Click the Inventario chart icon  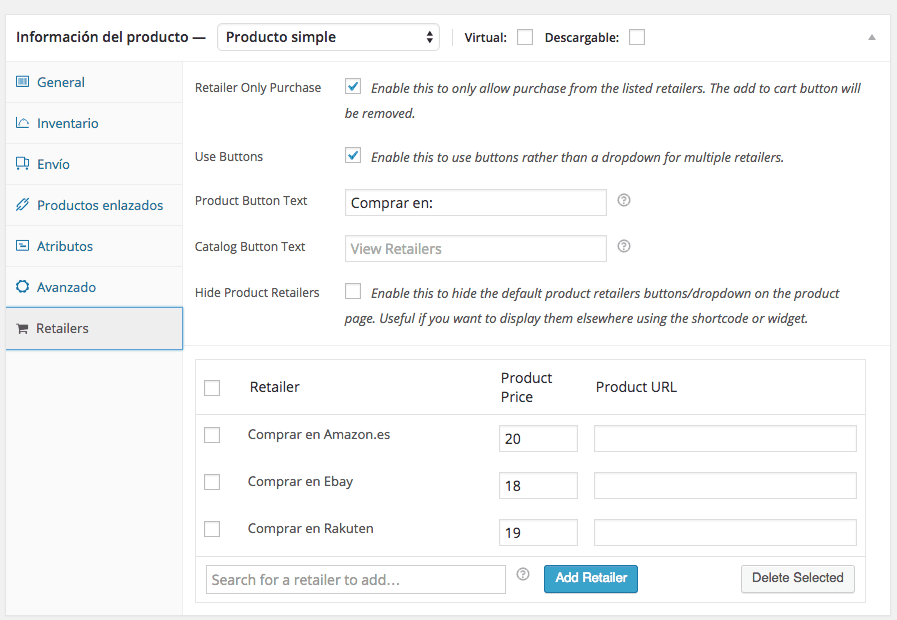(x=23, y=123)
